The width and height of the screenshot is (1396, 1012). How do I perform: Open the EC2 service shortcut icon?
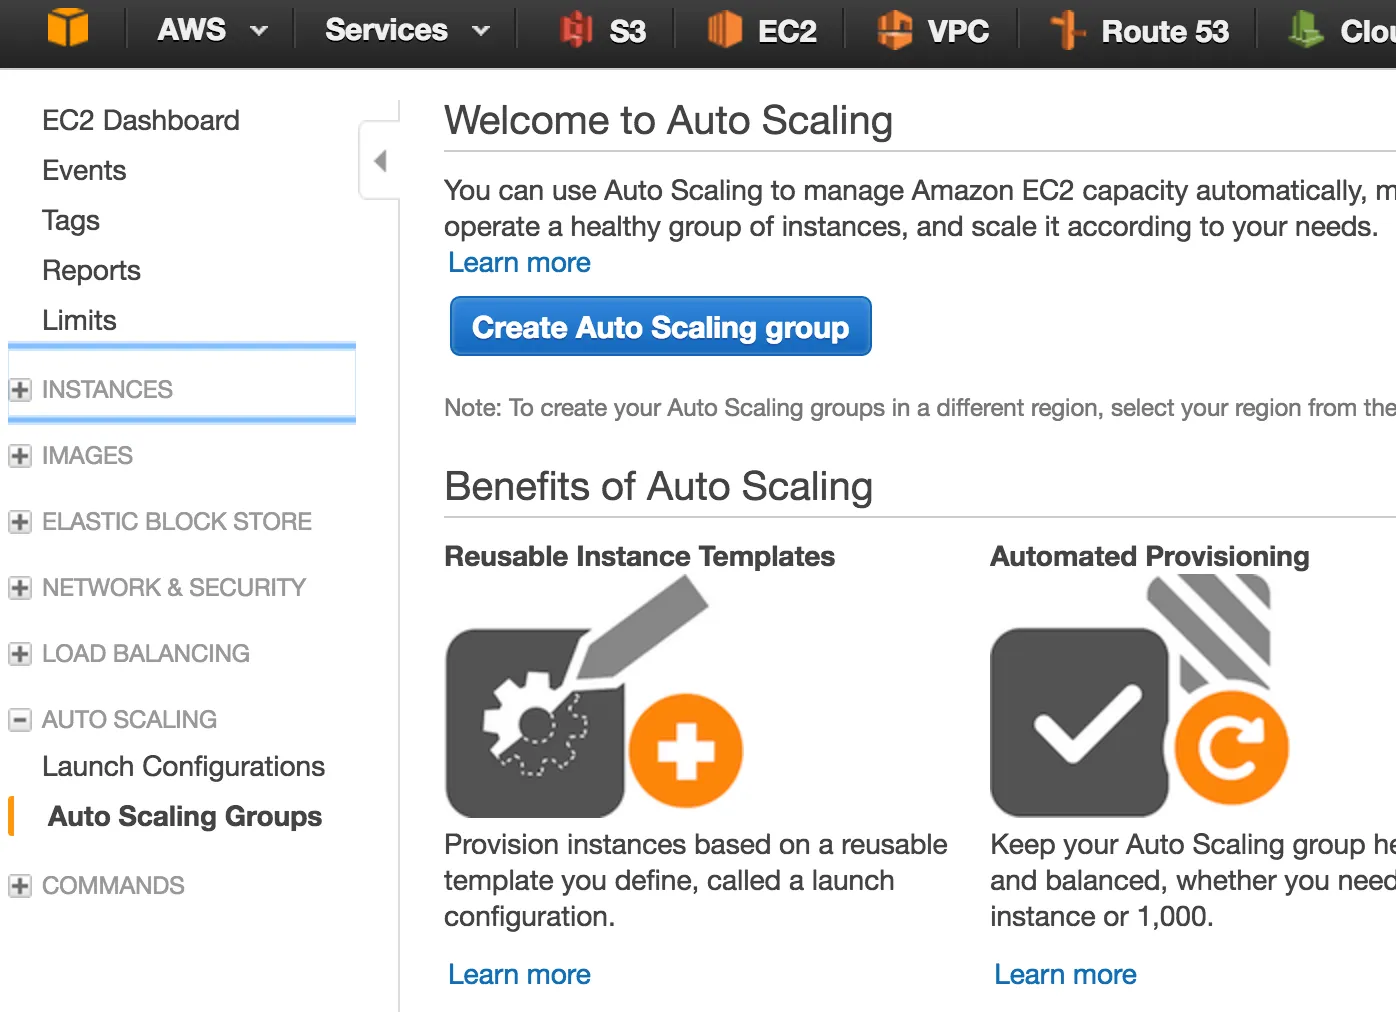click(725, 30)
